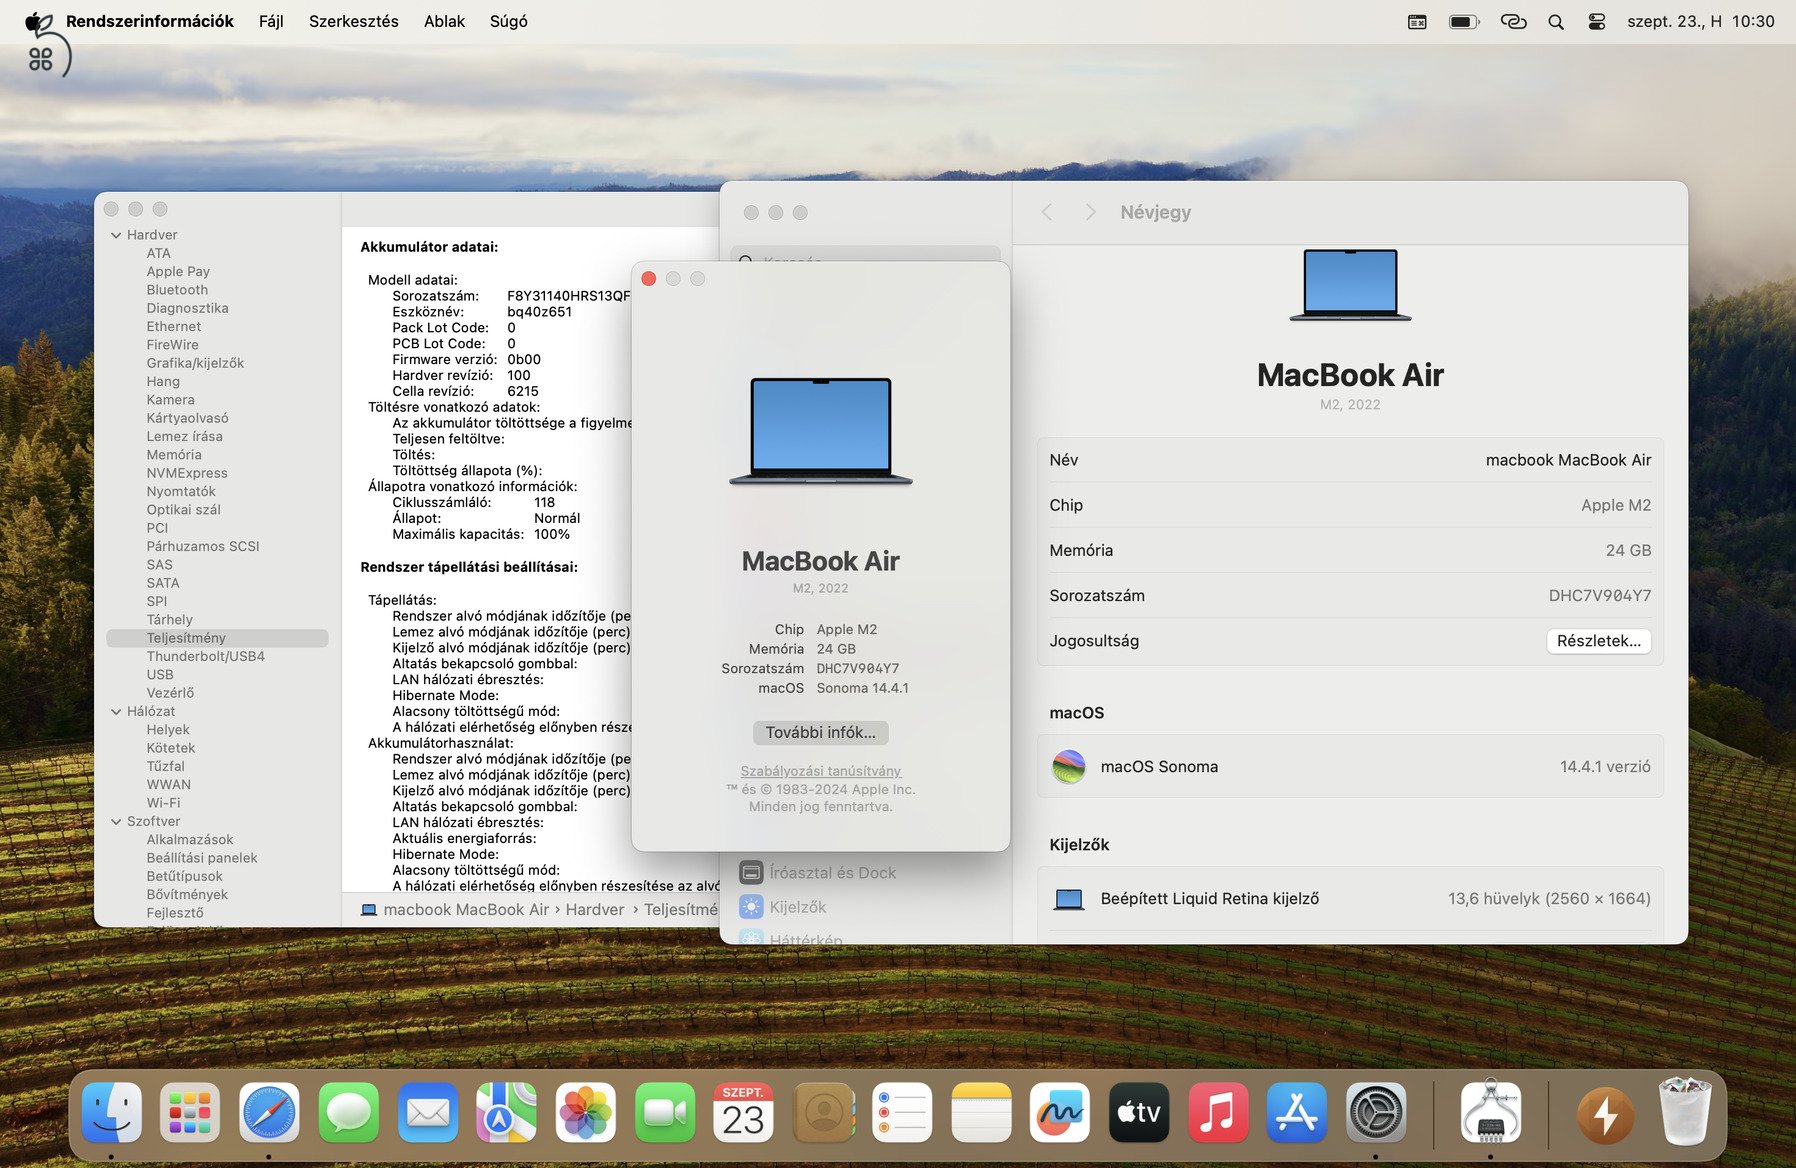Select Tárhely in hardware list
1796x1168 pixels.
click(x=169, y=620)
